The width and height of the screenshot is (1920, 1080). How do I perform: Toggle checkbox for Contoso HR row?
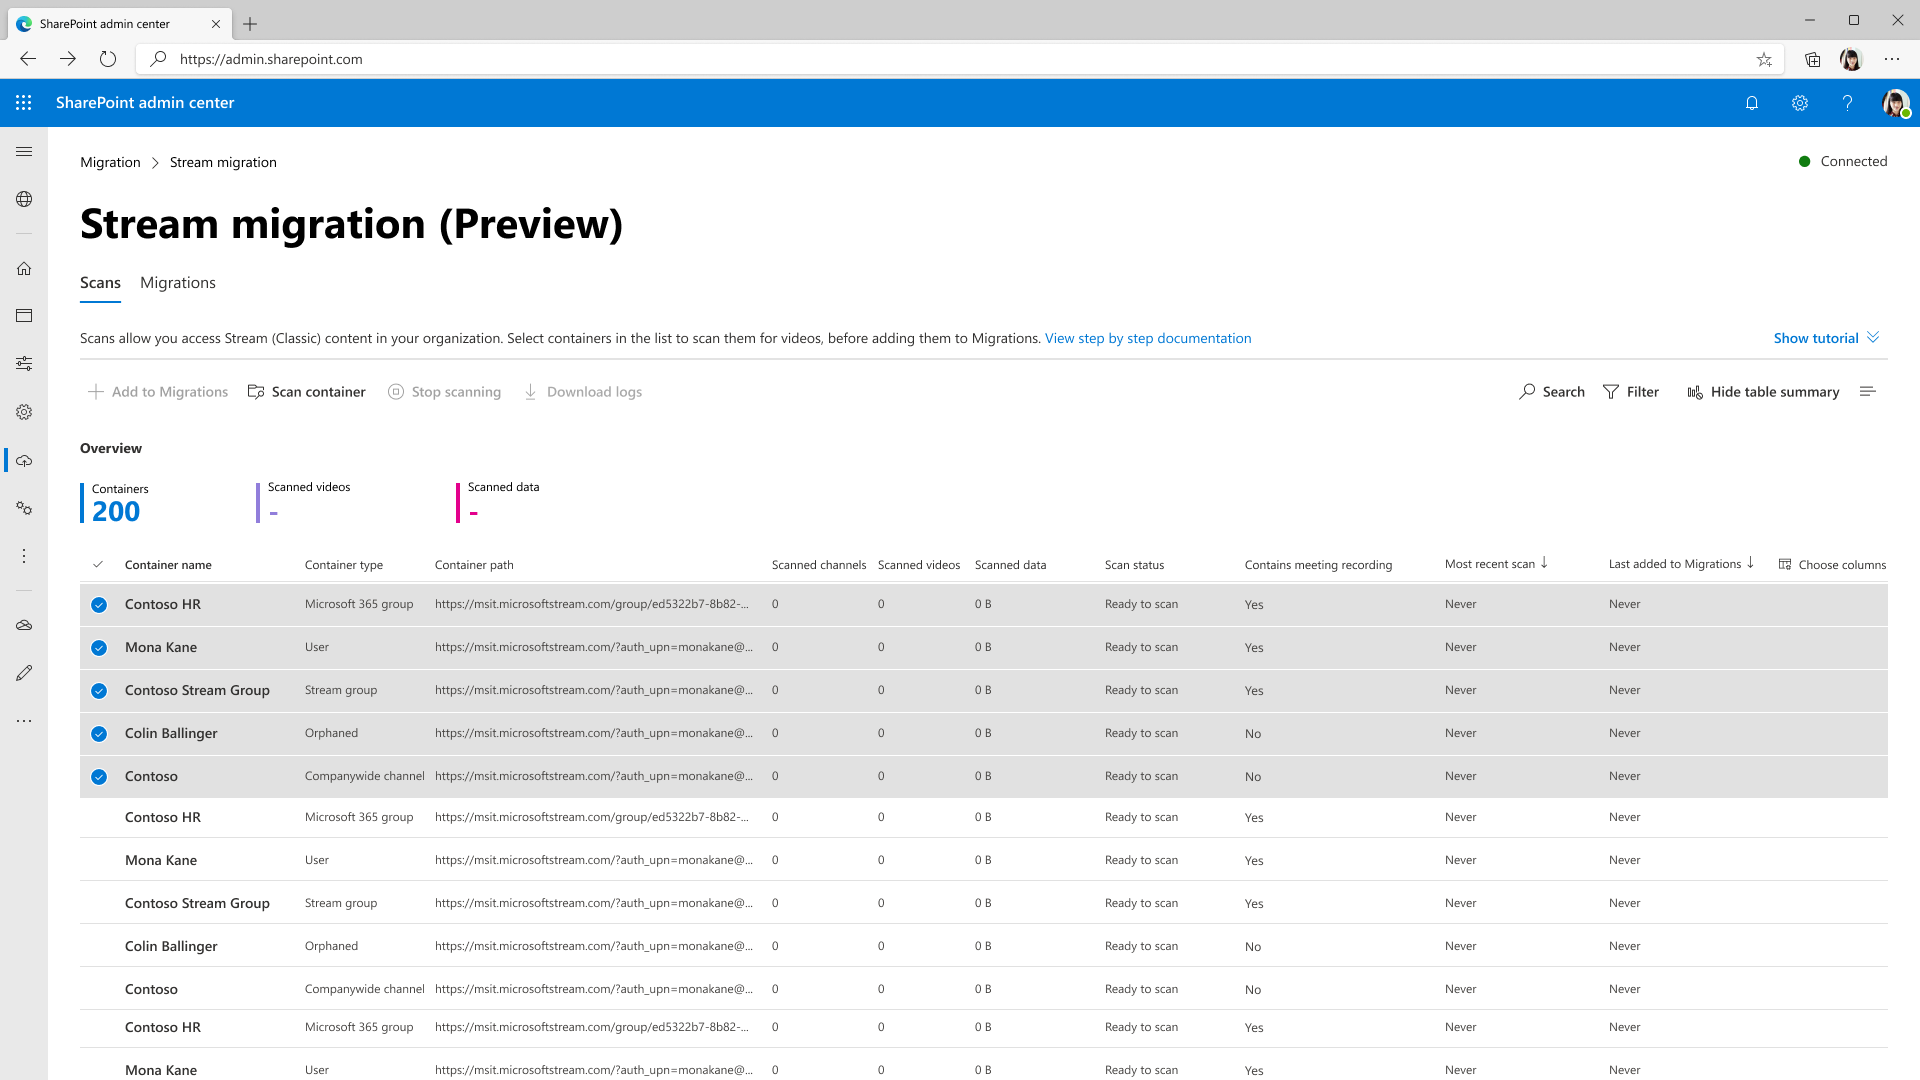click(98, 605)
